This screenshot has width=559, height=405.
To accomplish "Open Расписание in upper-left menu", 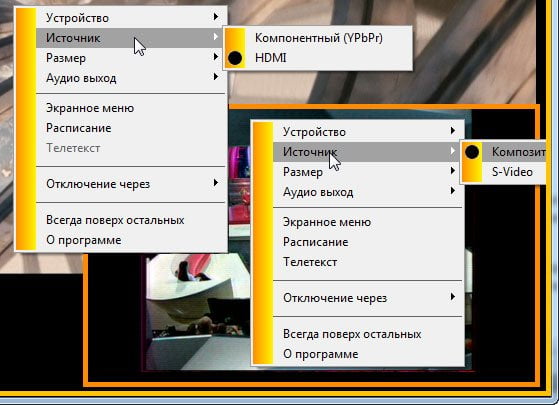I will pos(131,128).
